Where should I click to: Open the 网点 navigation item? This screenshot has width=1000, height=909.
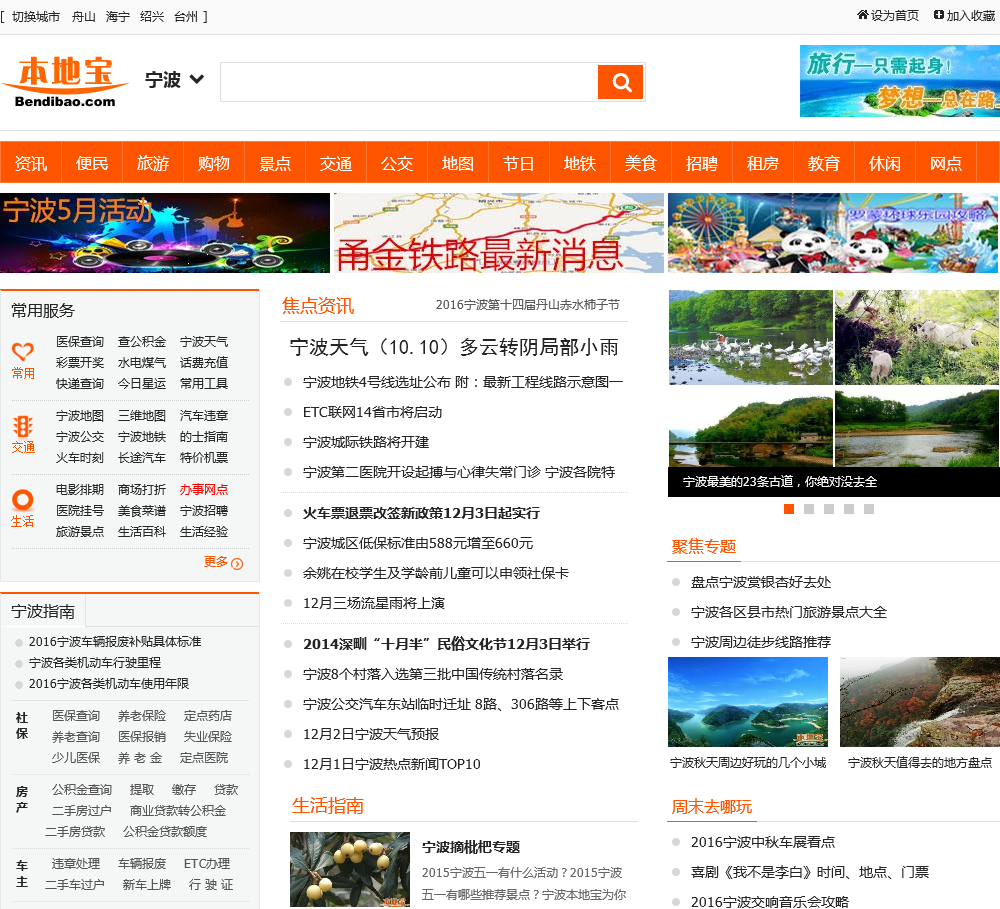point(946,163)
